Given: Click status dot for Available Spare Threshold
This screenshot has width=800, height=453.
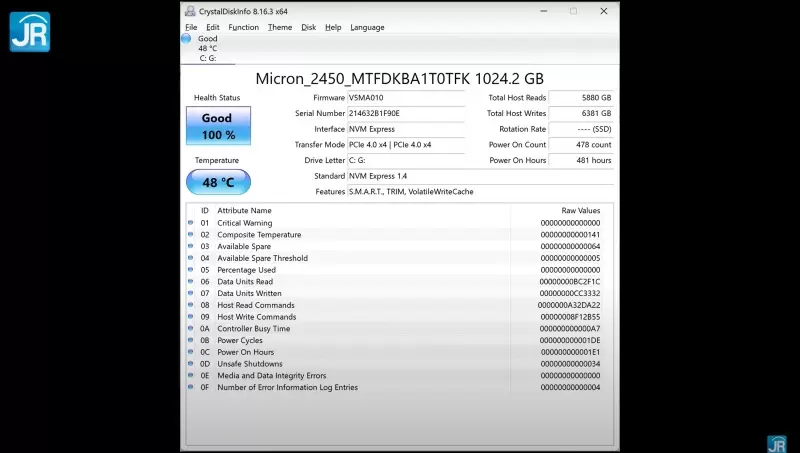Looking at the screenshot, I should (191, 258).
